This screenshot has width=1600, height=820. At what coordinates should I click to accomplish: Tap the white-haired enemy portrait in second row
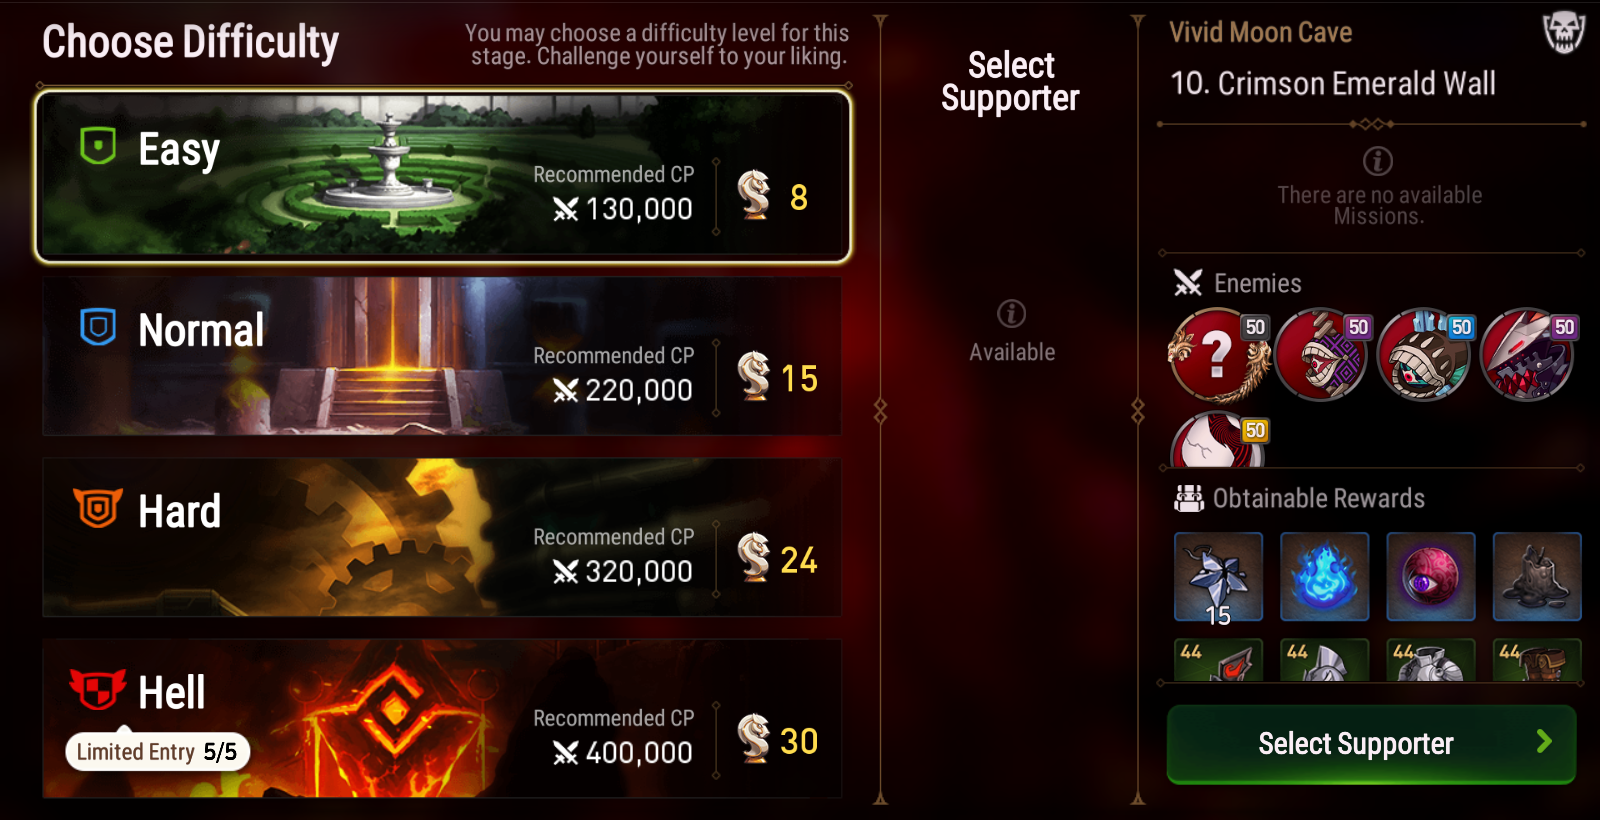(1218, 441)
